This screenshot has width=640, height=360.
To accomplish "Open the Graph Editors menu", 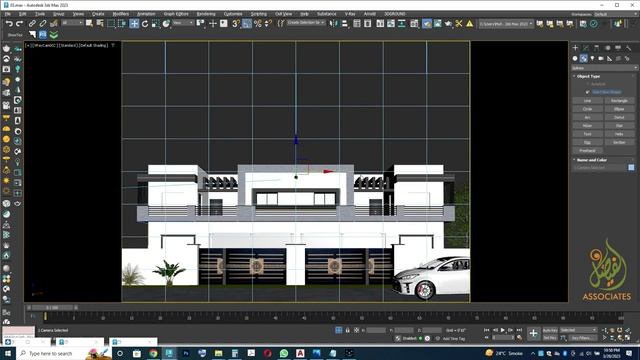I will point(176,14).
